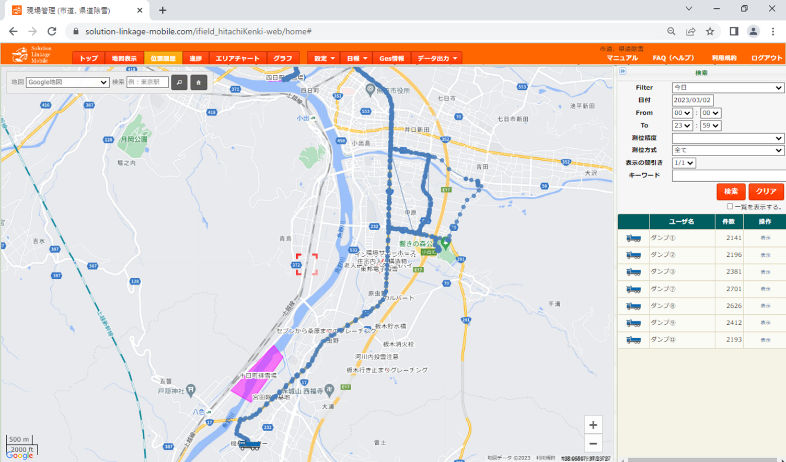This screenshot has width=786, height=462.
Task: Click the Solution Linkage Mobile logo
Action: click(31, 54)
